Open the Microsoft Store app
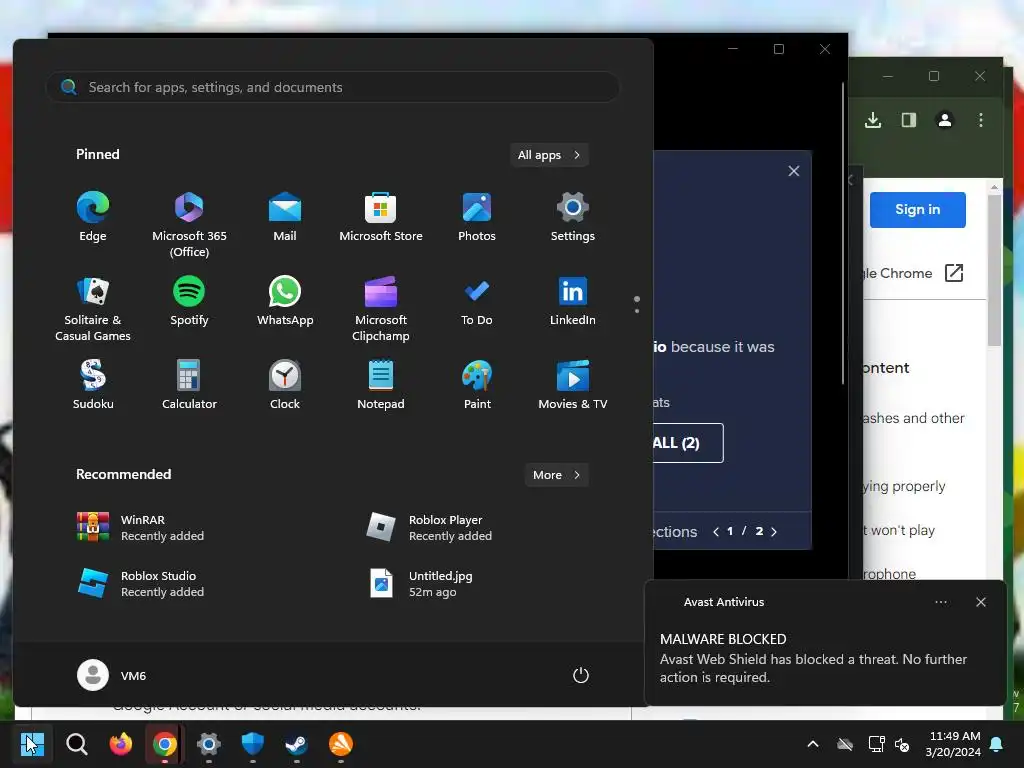 pos(381,217)
